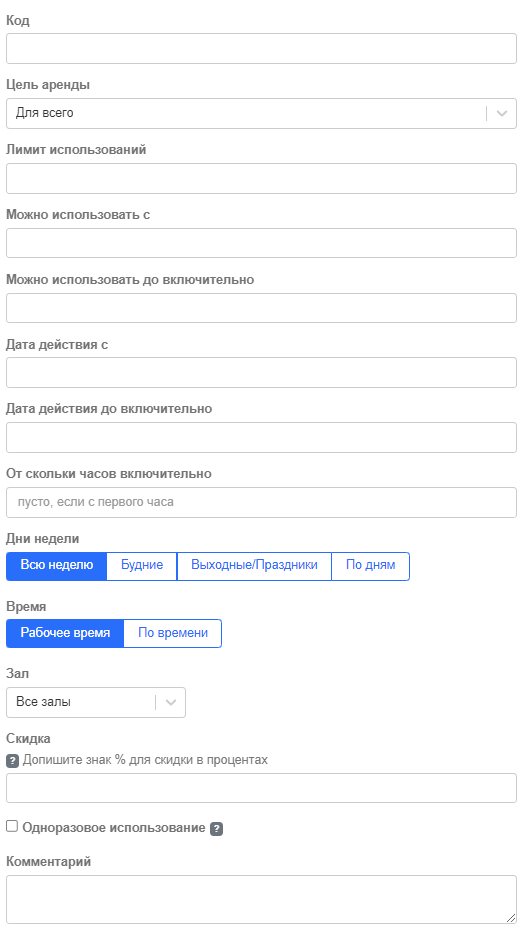The width and height of the screenshot is (527, 933).
Task: Focus the Код input field
Action: (261, 48)
